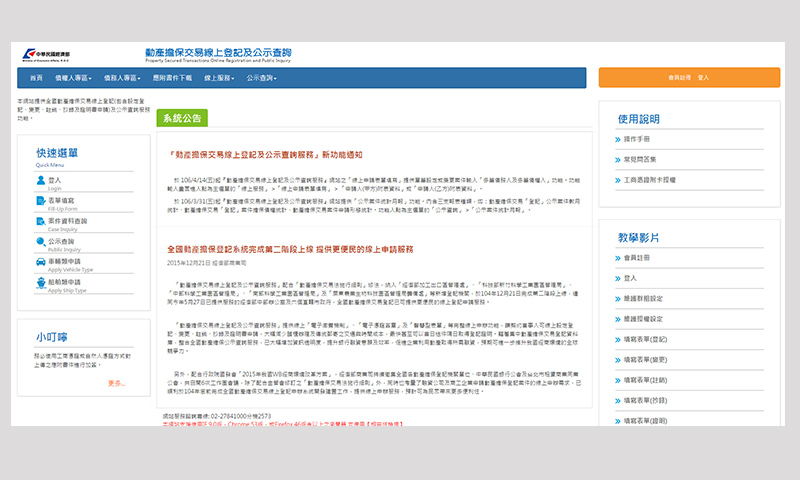Go to 首頁 in the blue navigation bar
The image size is (800, 480).
coord(36,78)
